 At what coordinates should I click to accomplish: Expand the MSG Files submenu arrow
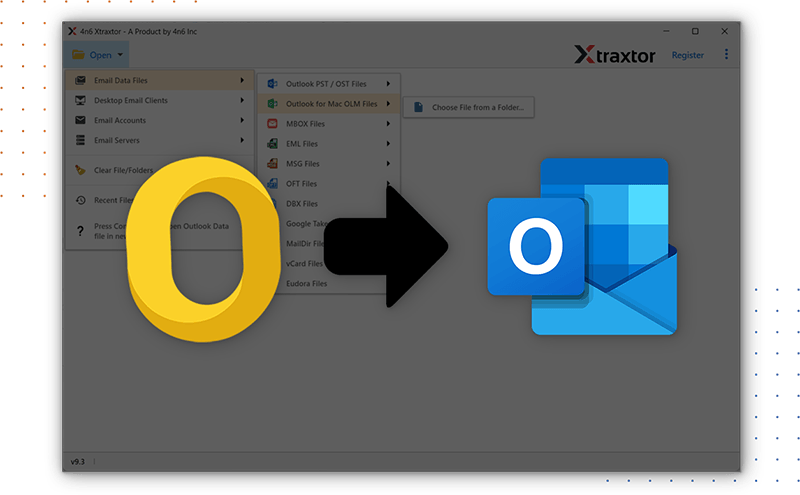coord(388,163)
